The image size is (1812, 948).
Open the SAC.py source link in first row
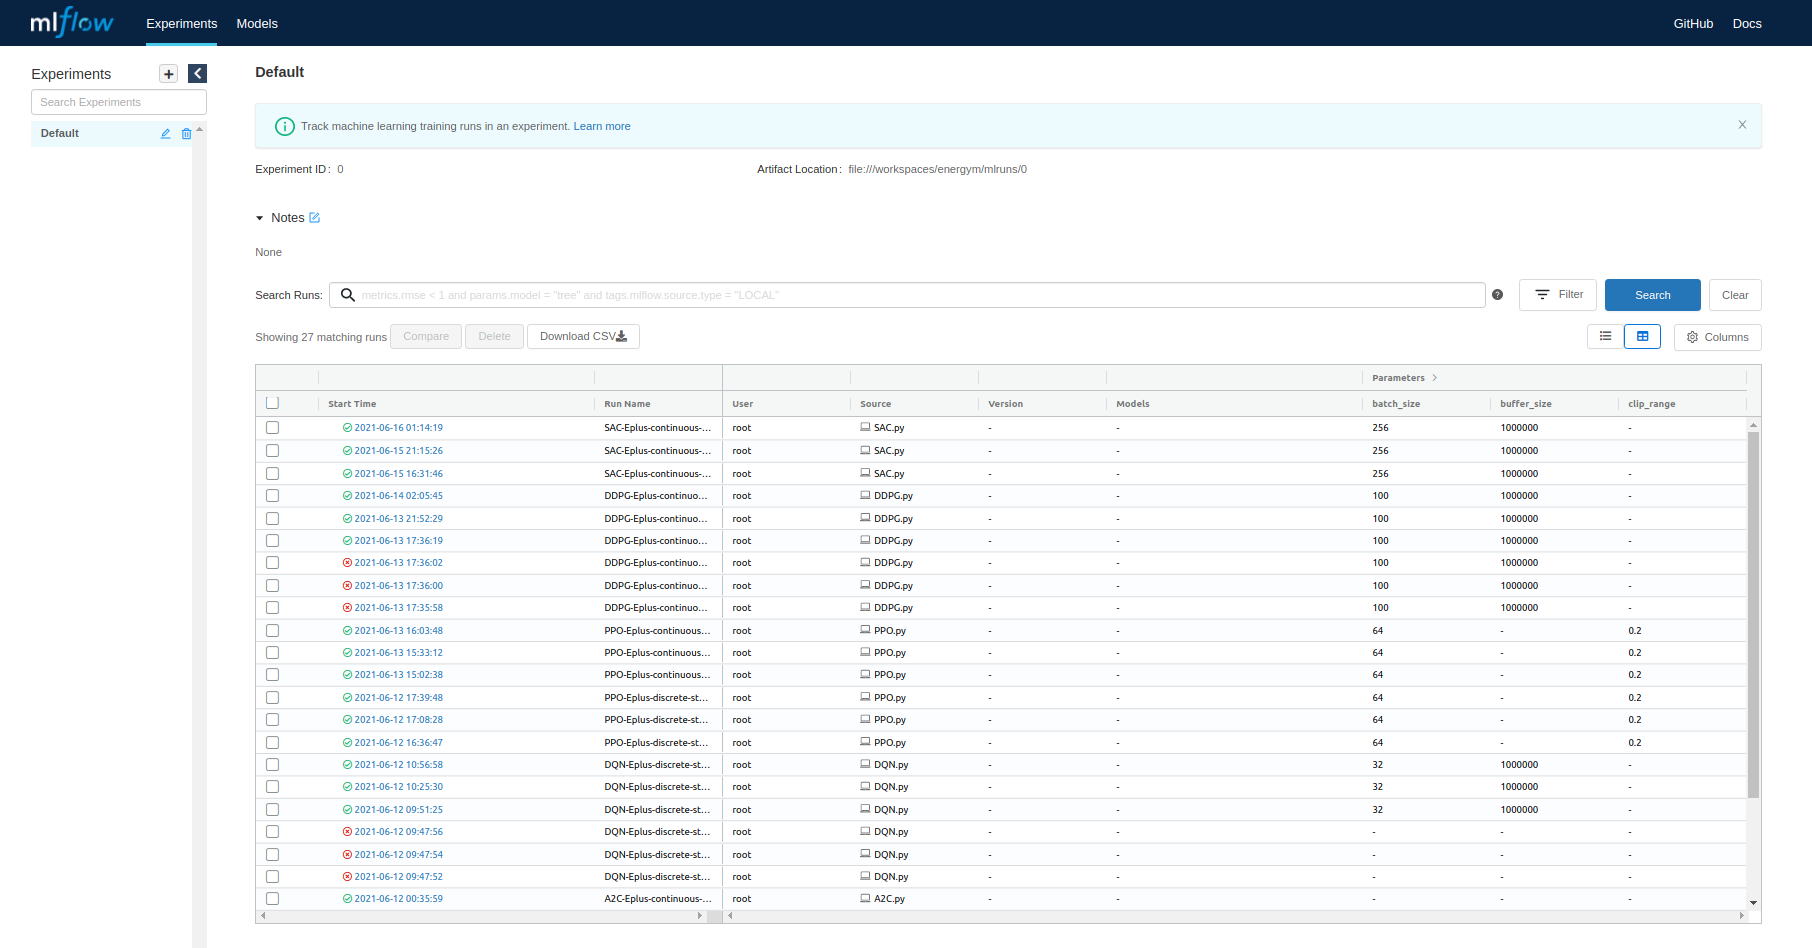click(x=889, y=428)
